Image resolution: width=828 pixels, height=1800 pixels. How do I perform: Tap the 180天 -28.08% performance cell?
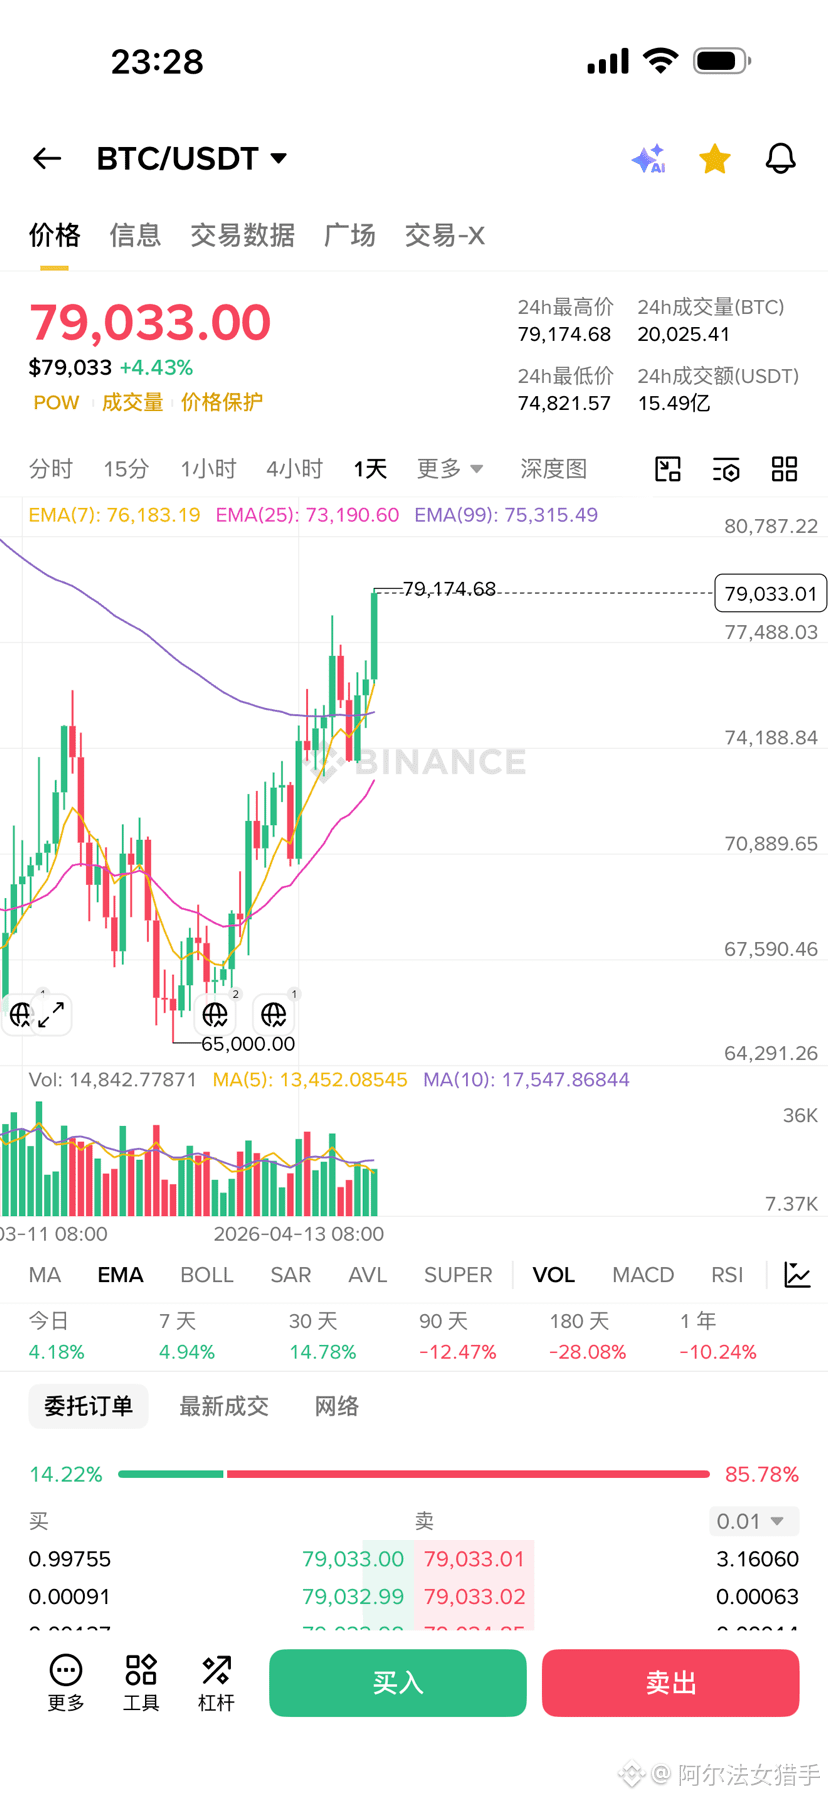tap(588, 1337)
